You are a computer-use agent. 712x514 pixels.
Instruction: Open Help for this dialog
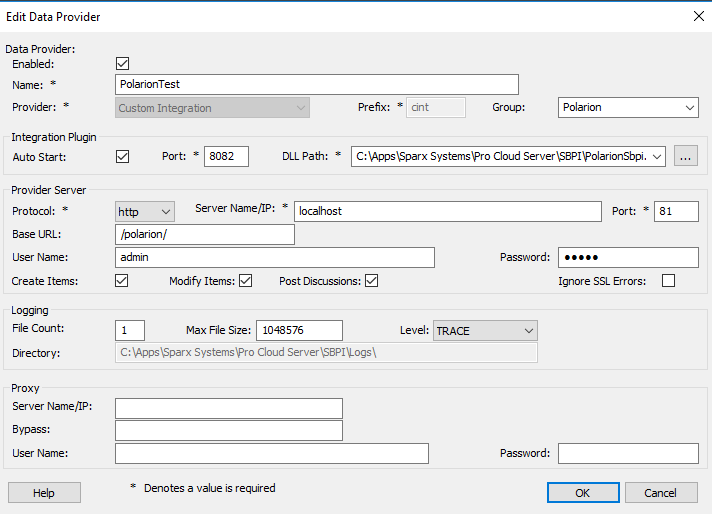(44, 493)
